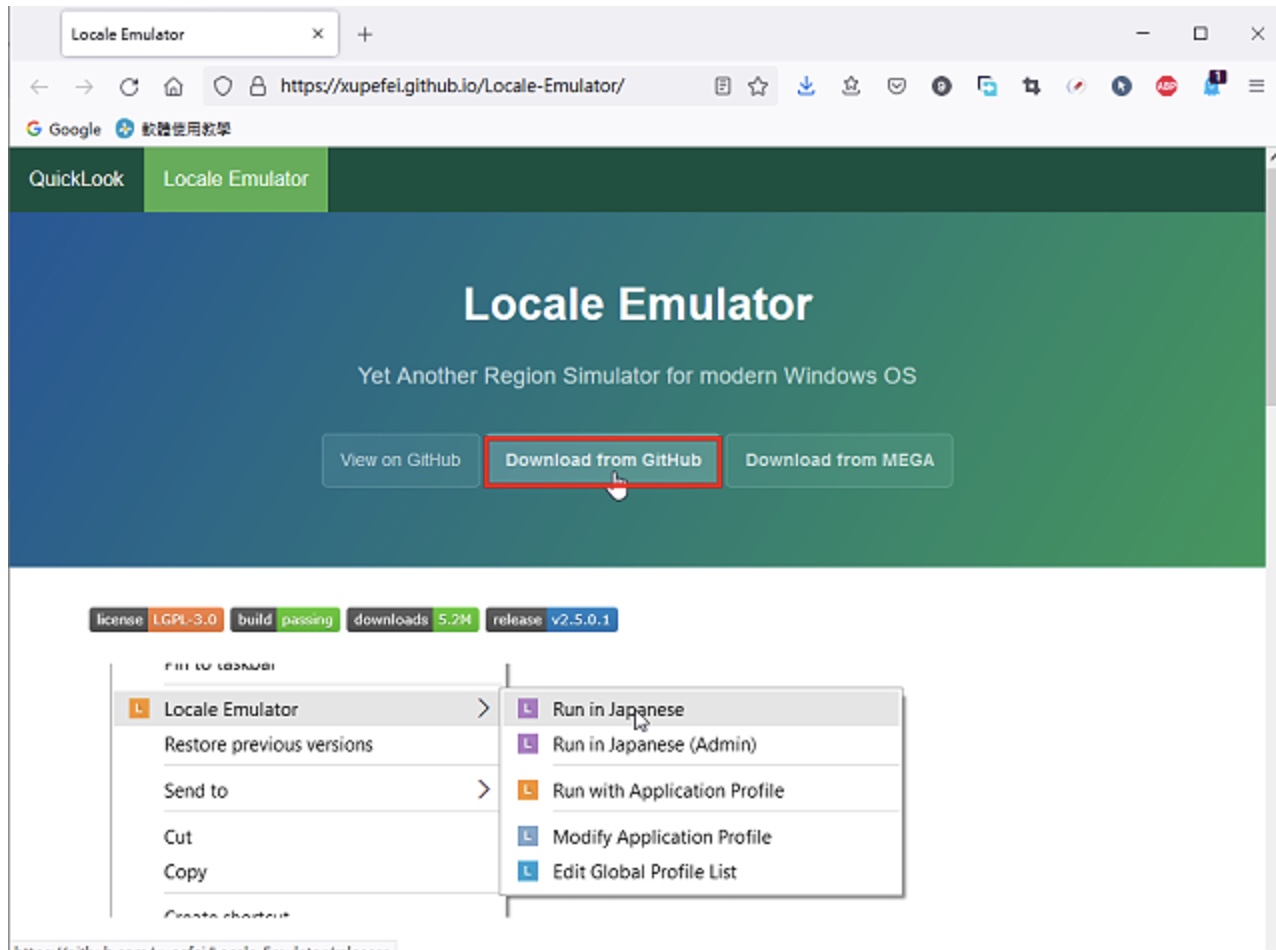The height and width of the screenshot is (950, 1276).
Task: Click Download from GitHub button
Action: [603, 461]
